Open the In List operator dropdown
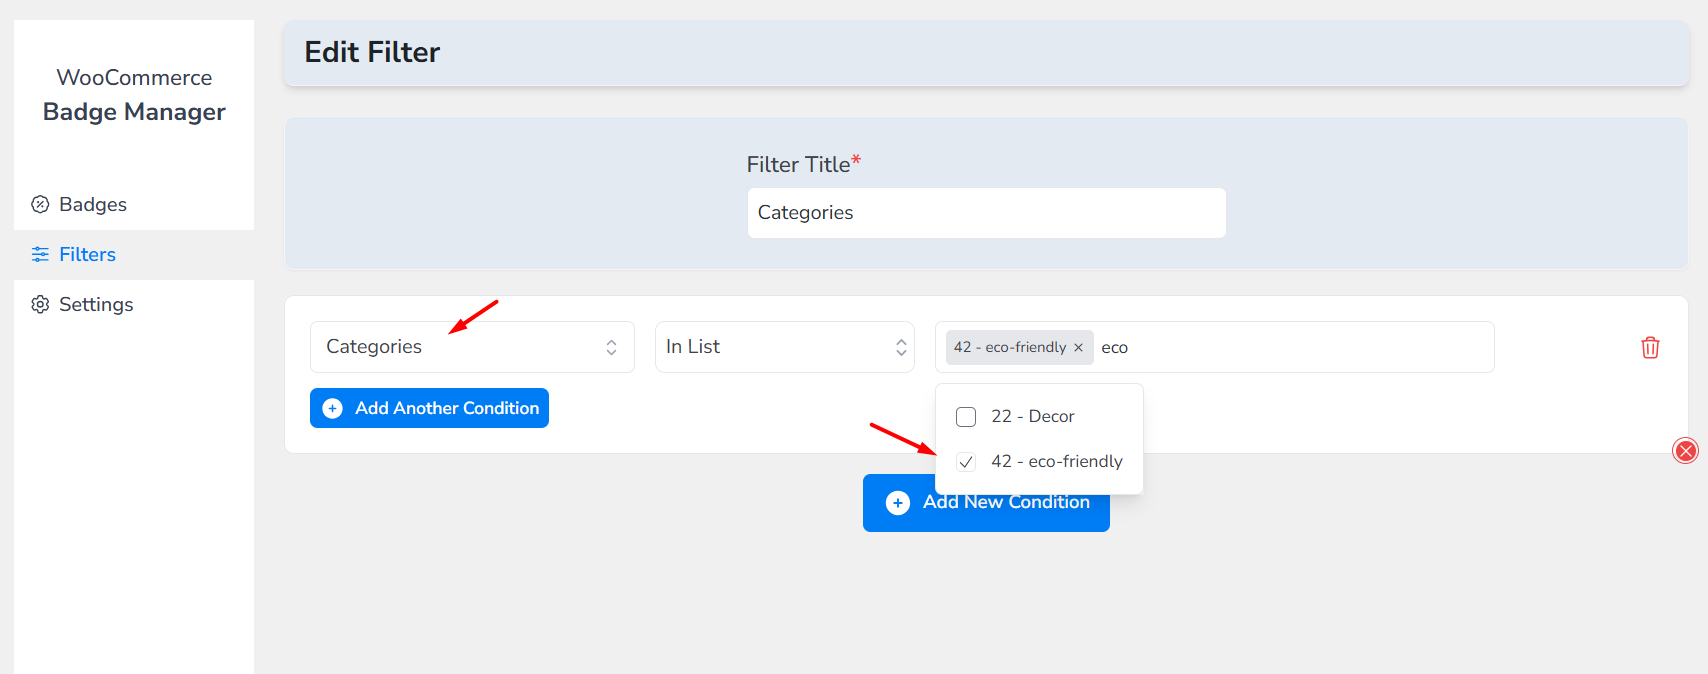This screenshot has width=1708, height=674. pyautogui.click(x=784, y=347)
